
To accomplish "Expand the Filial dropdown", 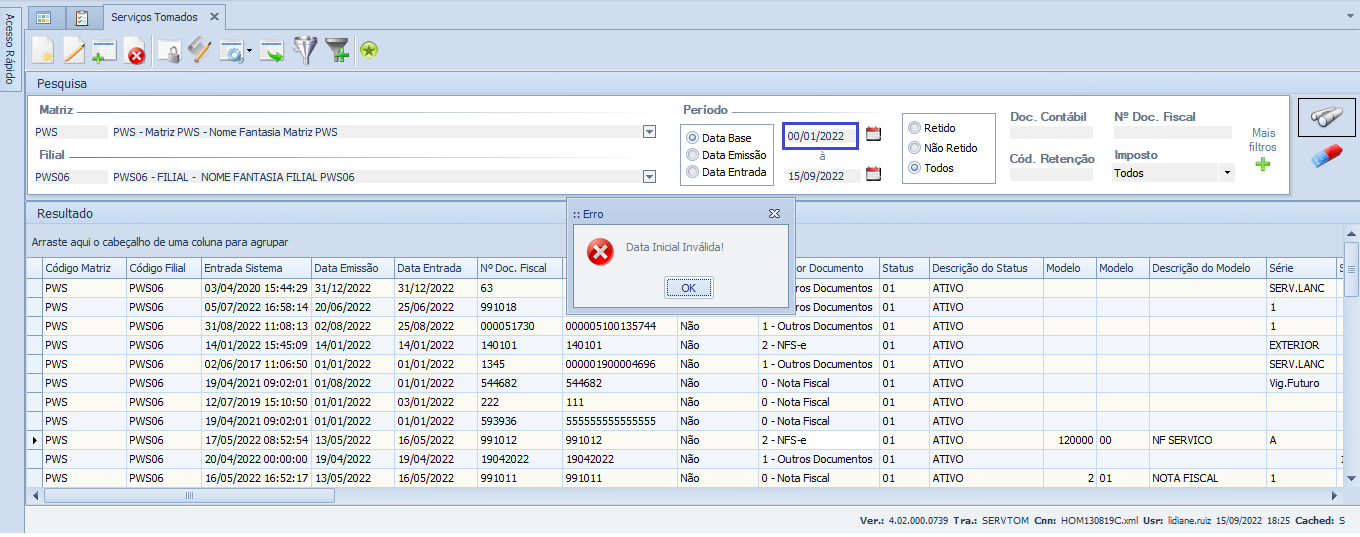I will tap(649, 177).
